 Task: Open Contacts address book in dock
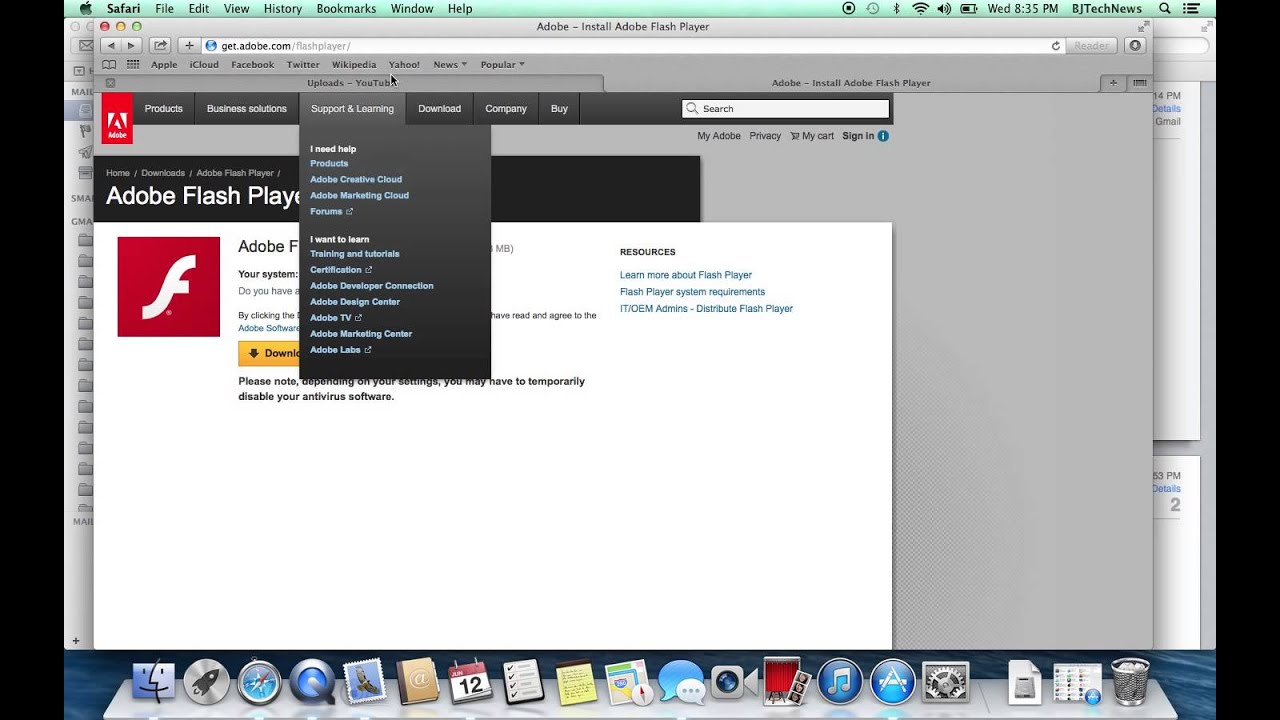click(417, 682)
